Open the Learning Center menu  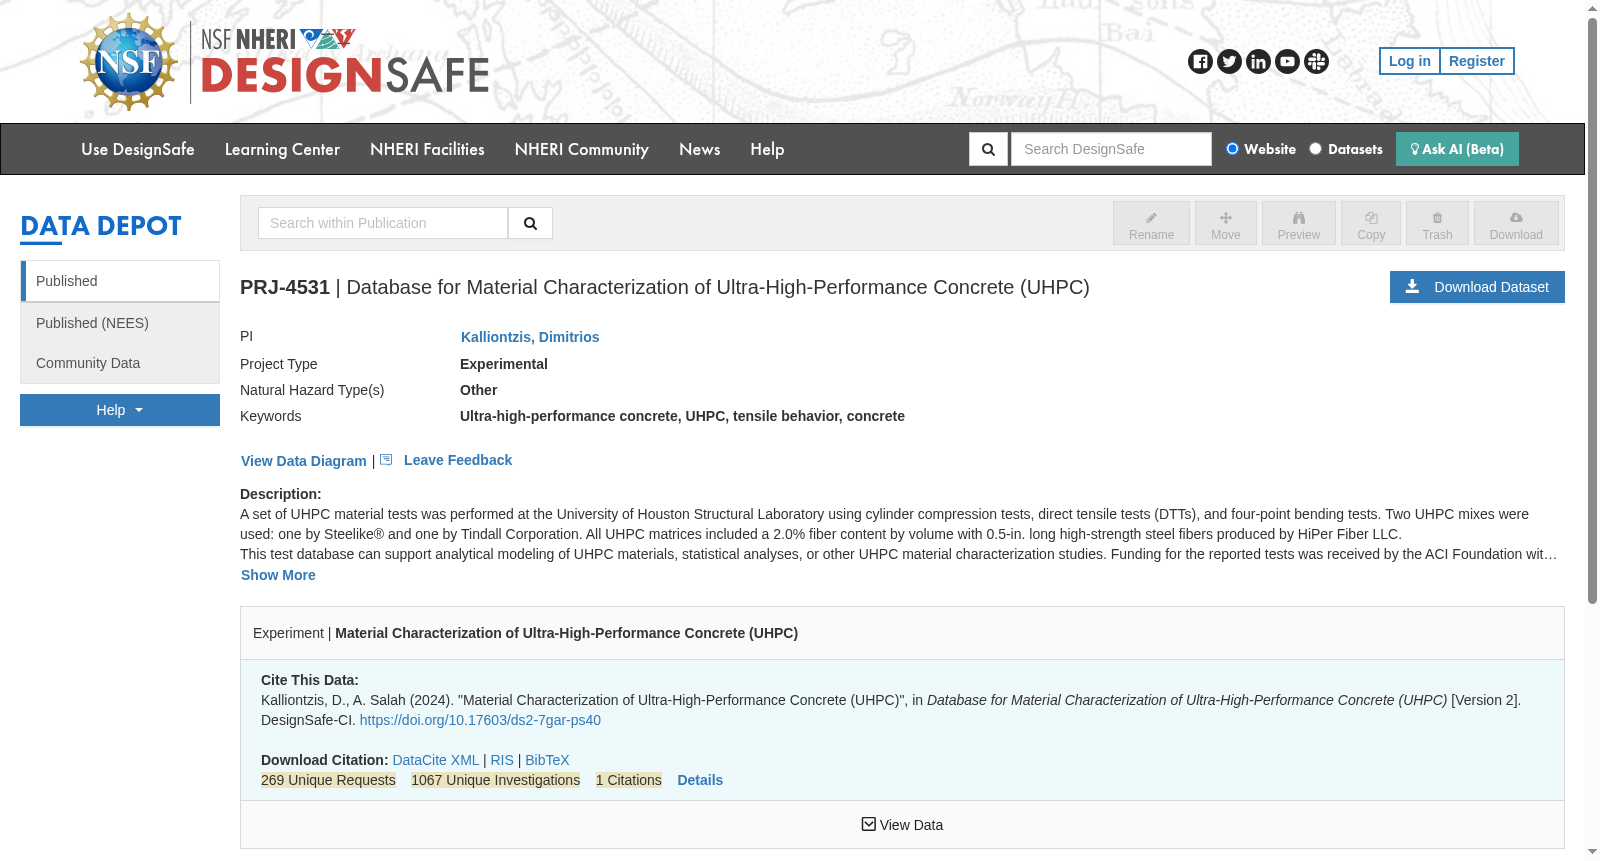tap(282, 149)
